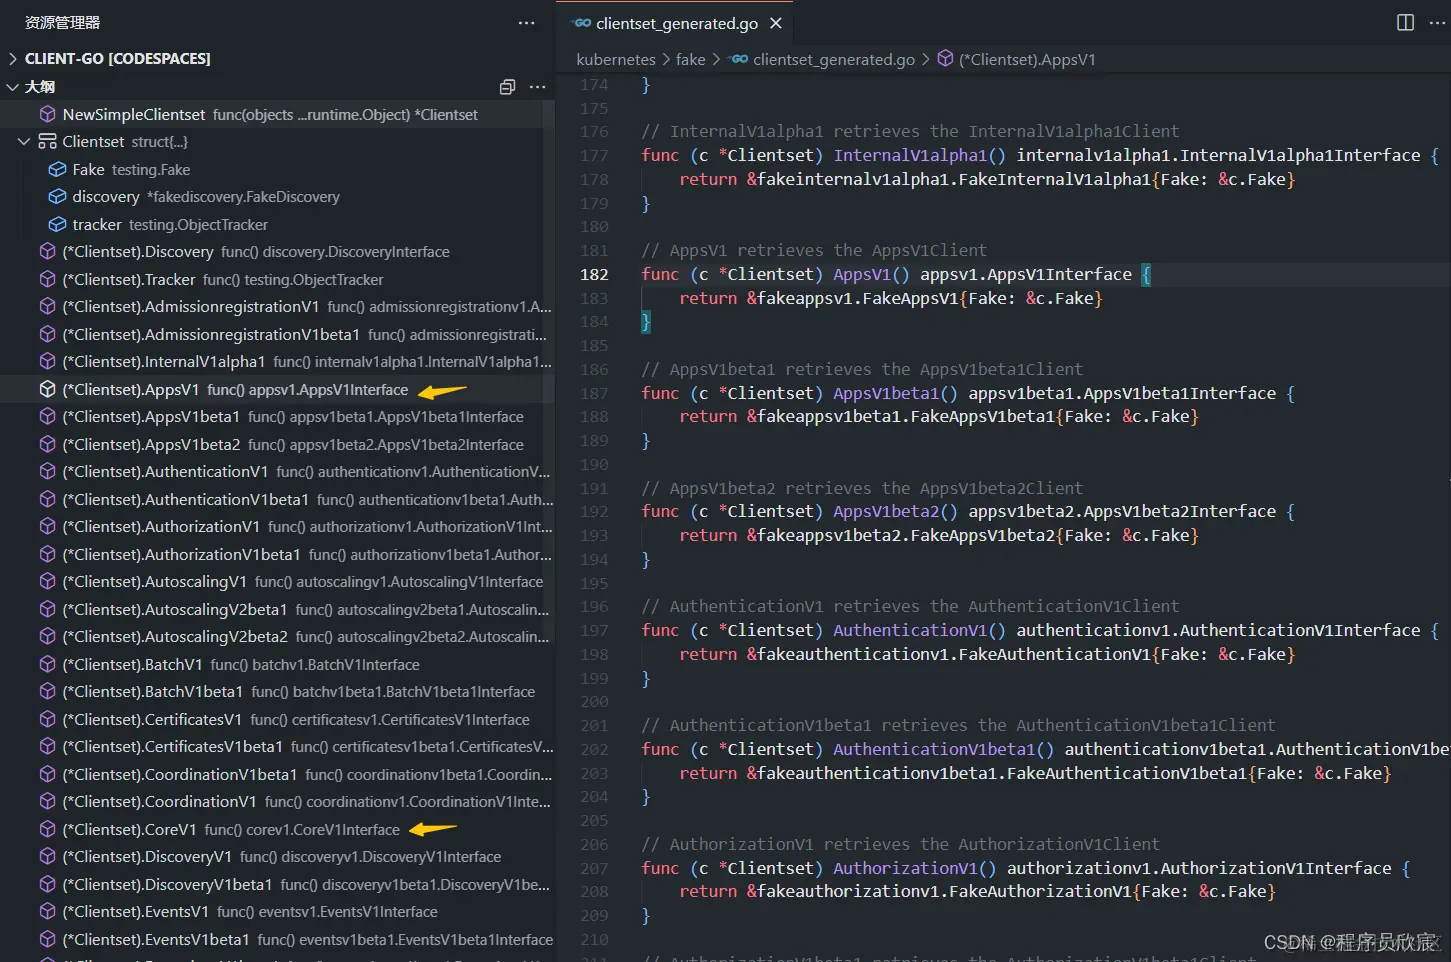The image size is (1451, 962).
Task: Click appsv1.AppsV1Interface return type on line 182
Action: click(1026, 275)
